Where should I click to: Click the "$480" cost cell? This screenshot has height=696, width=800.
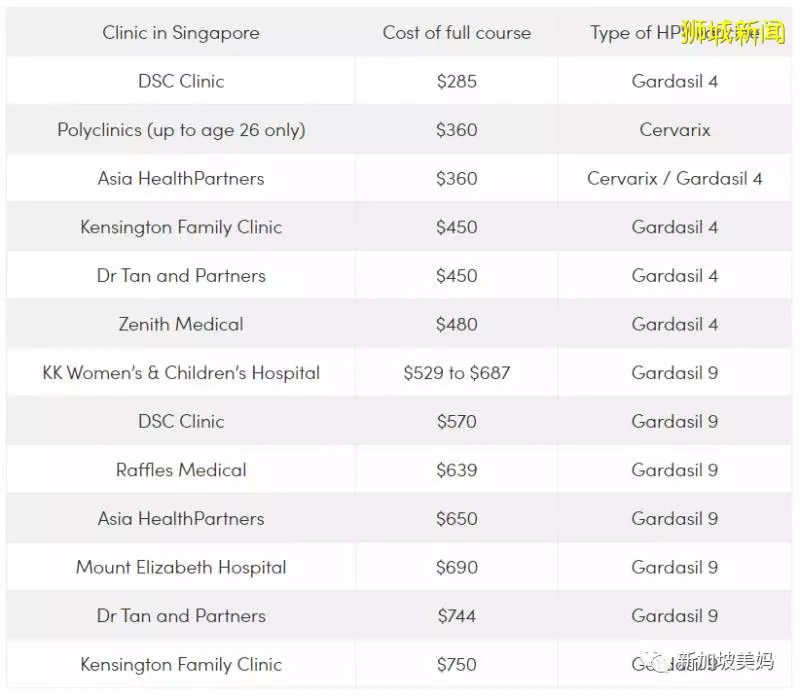coord(457,325)
